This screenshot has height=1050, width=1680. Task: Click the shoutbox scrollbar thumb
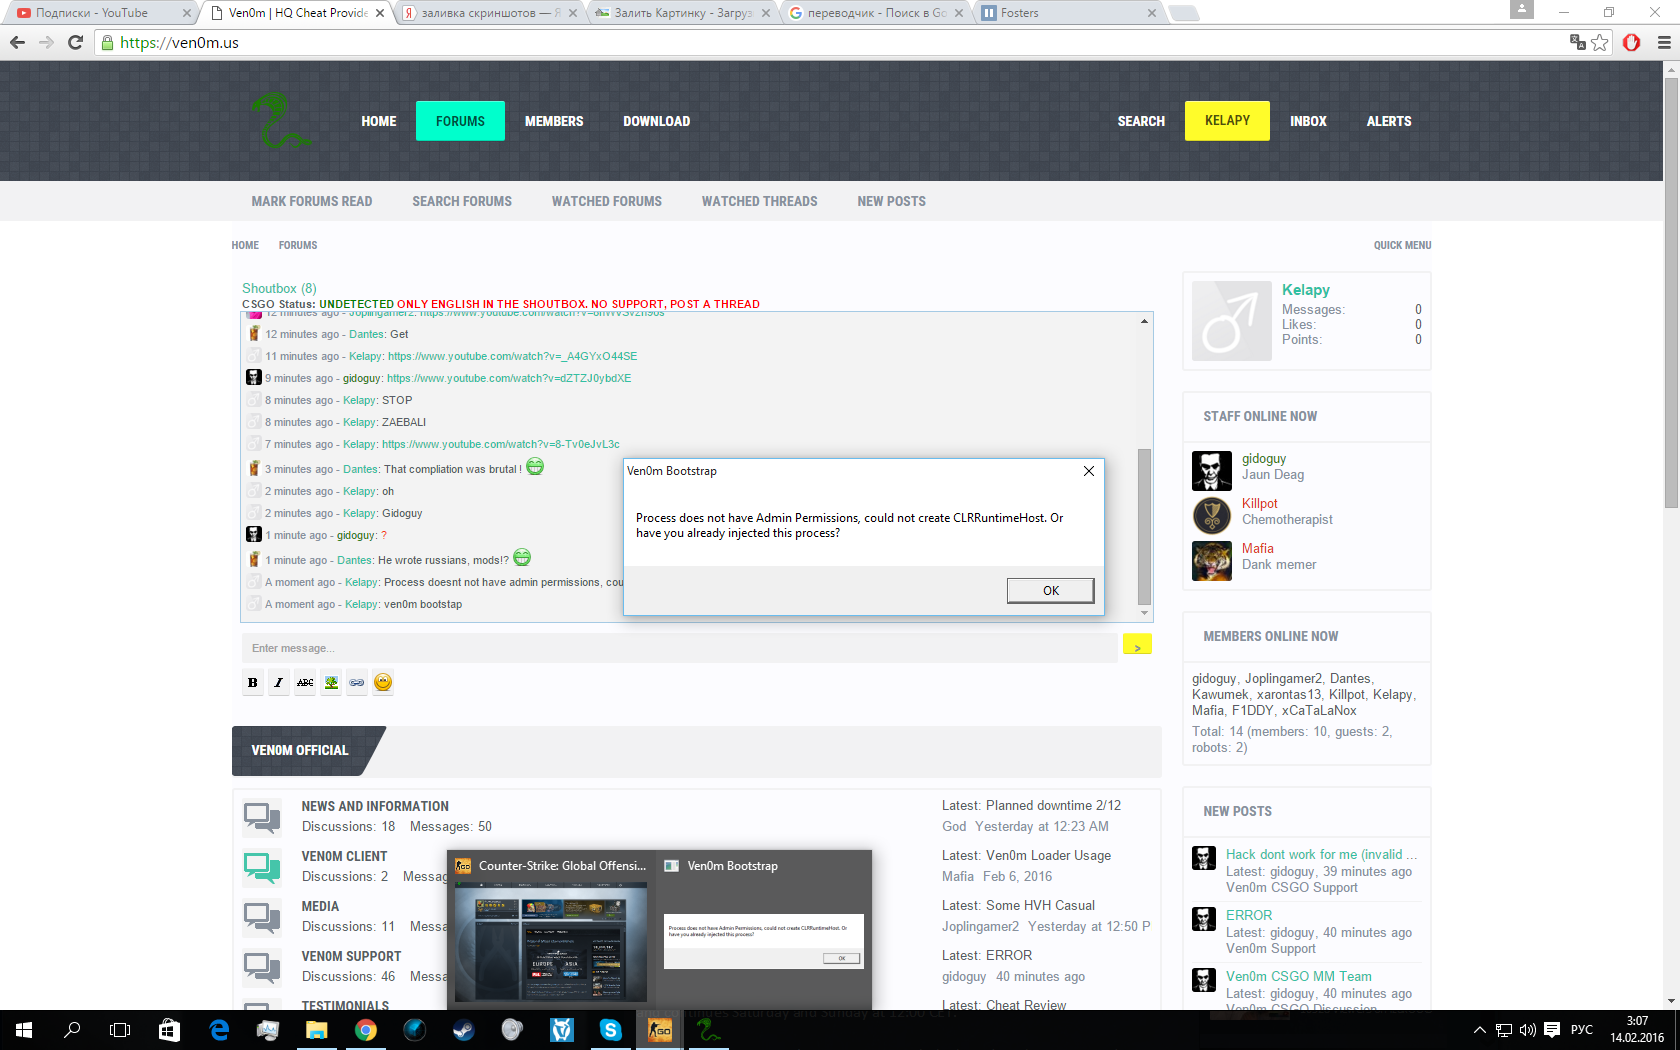pyautogui.click(x=1144, y=527)
